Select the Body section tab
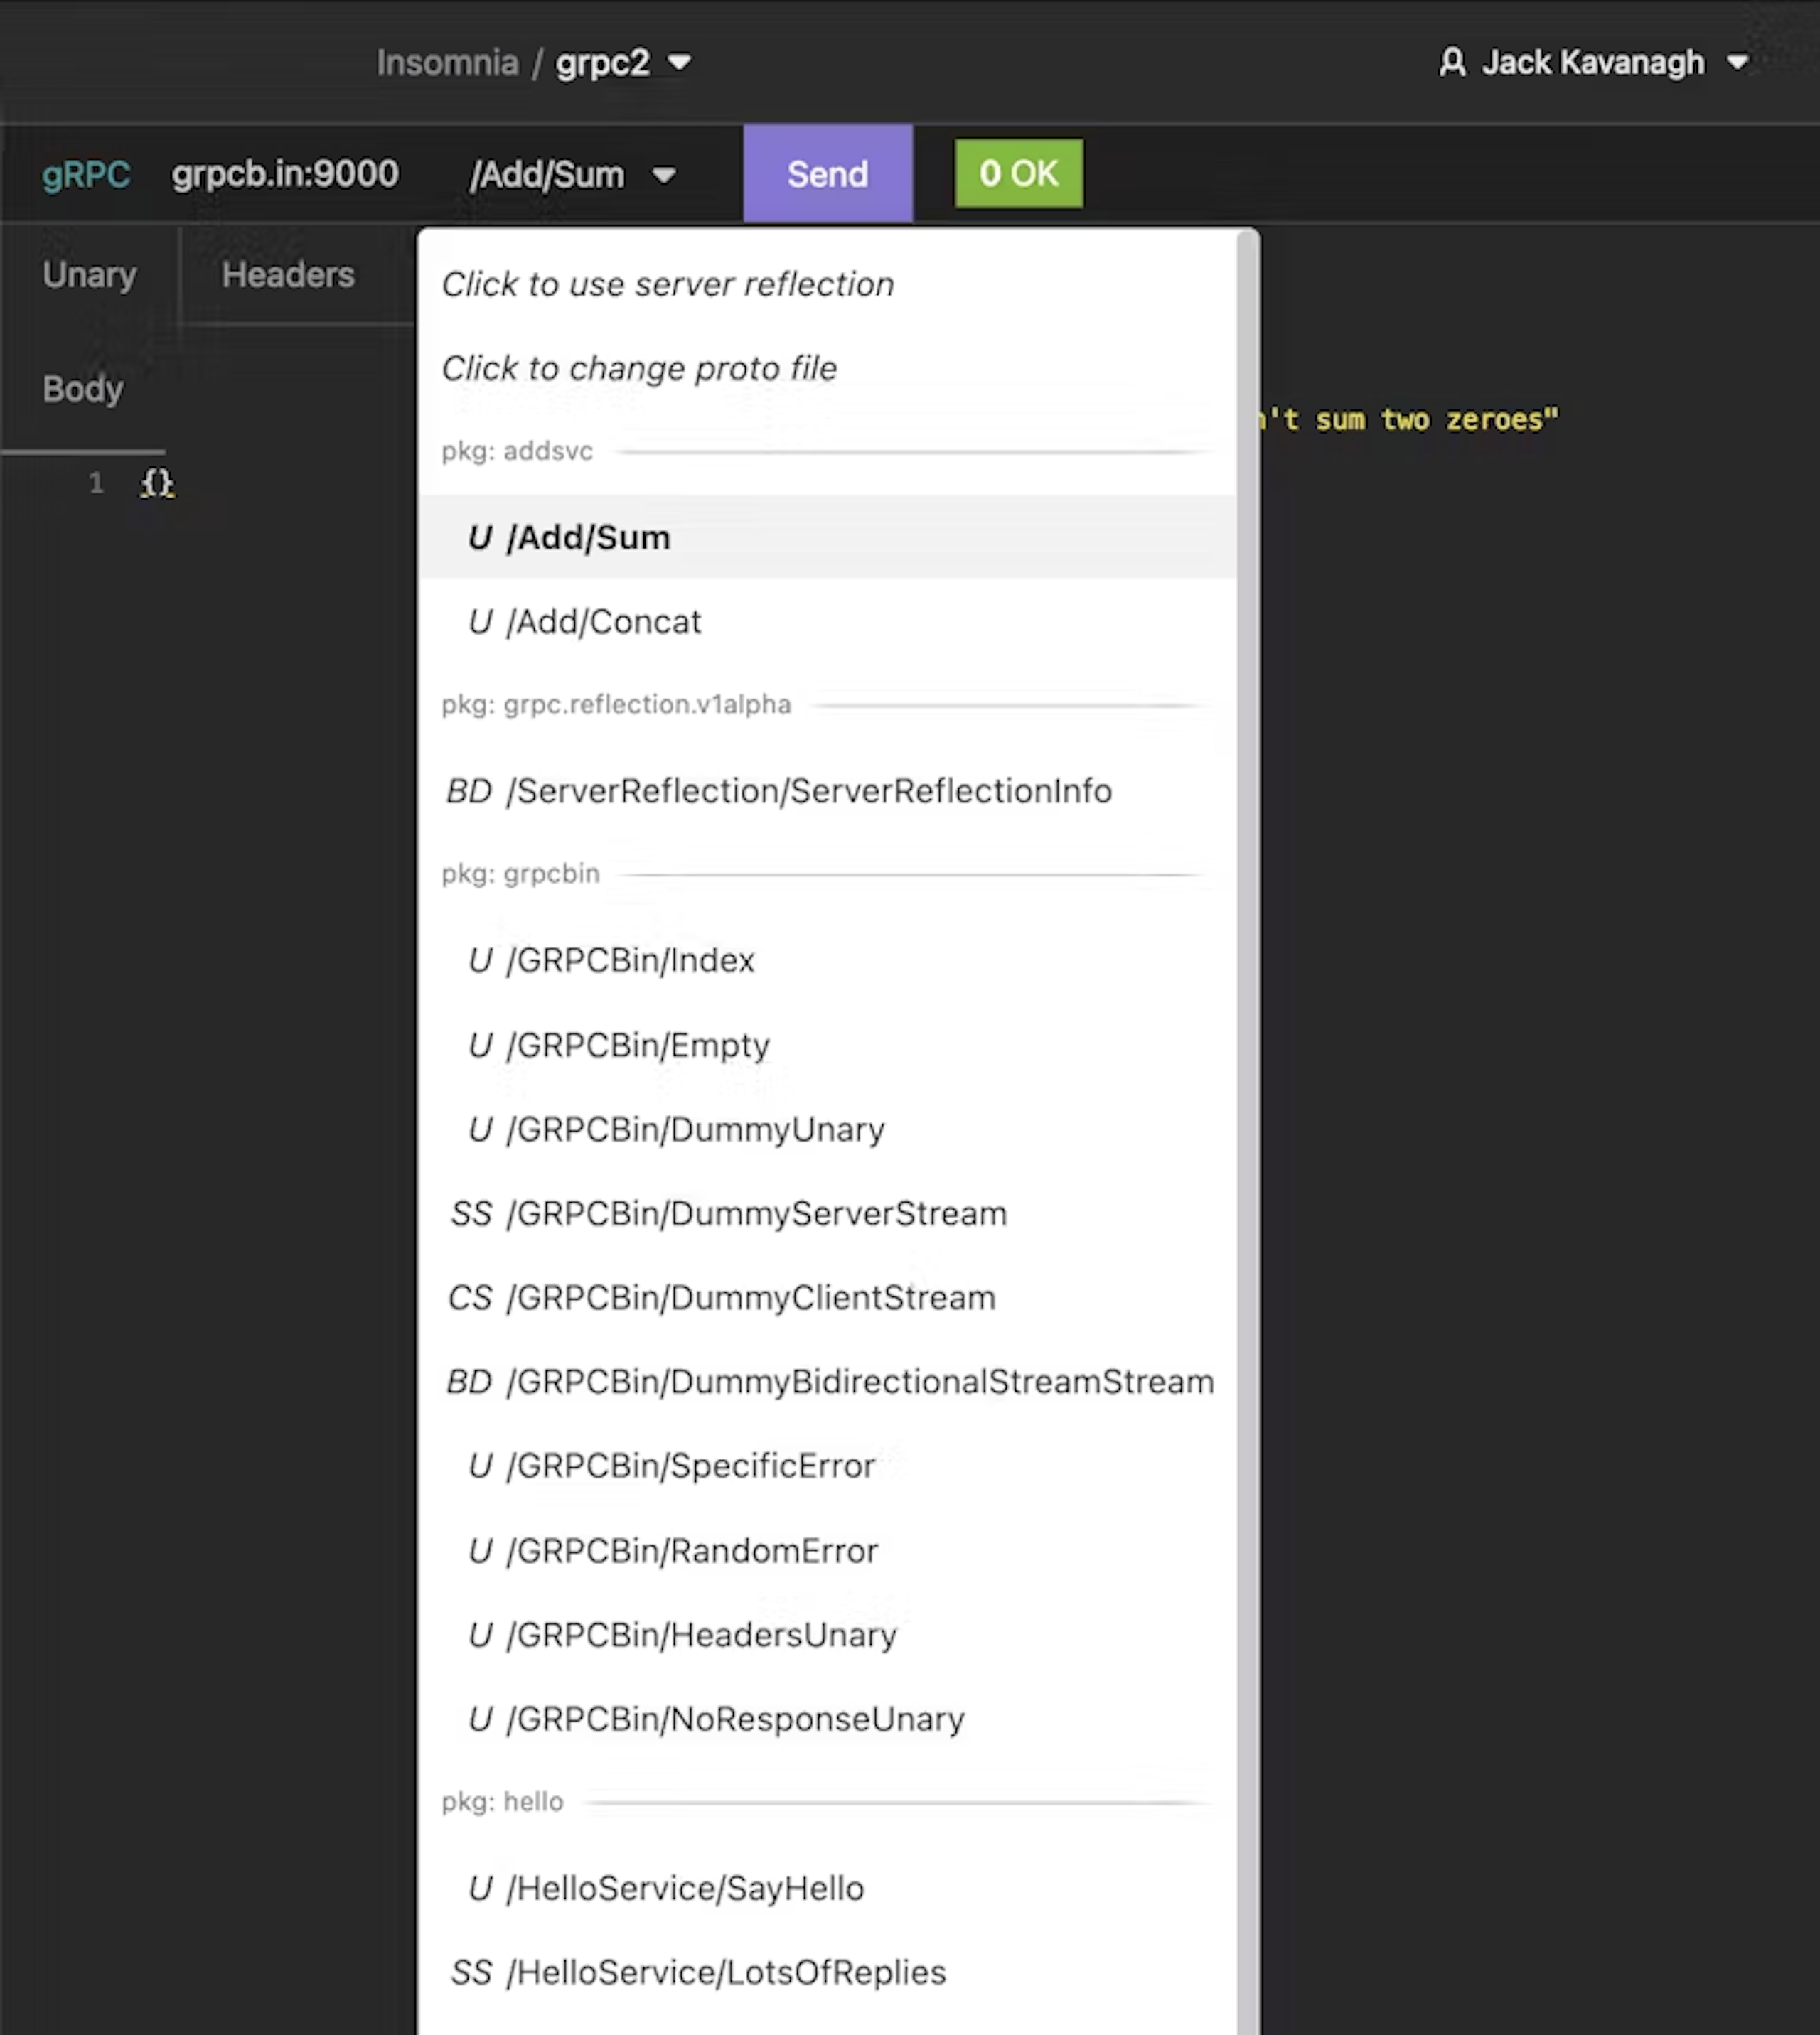Image resolution: width=1820 pixels, height=2035 pixels. coord(83,388)
